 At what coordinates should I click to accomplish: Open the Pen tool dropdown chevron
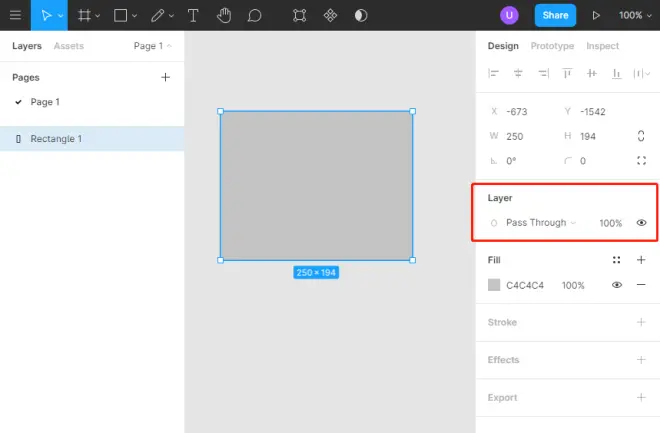coord(171,16)
